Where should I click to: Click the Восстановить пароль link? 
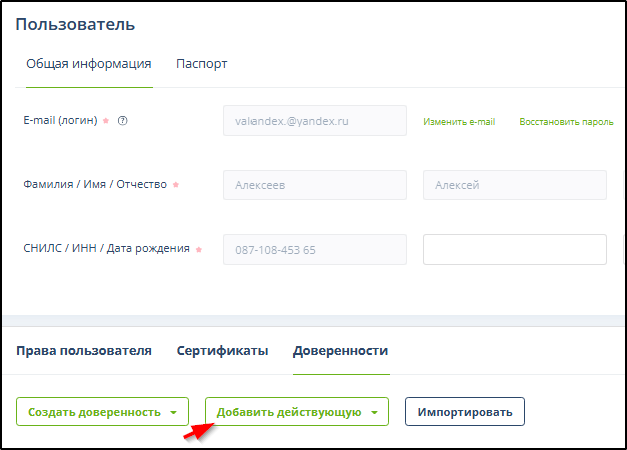coord(566,122)
